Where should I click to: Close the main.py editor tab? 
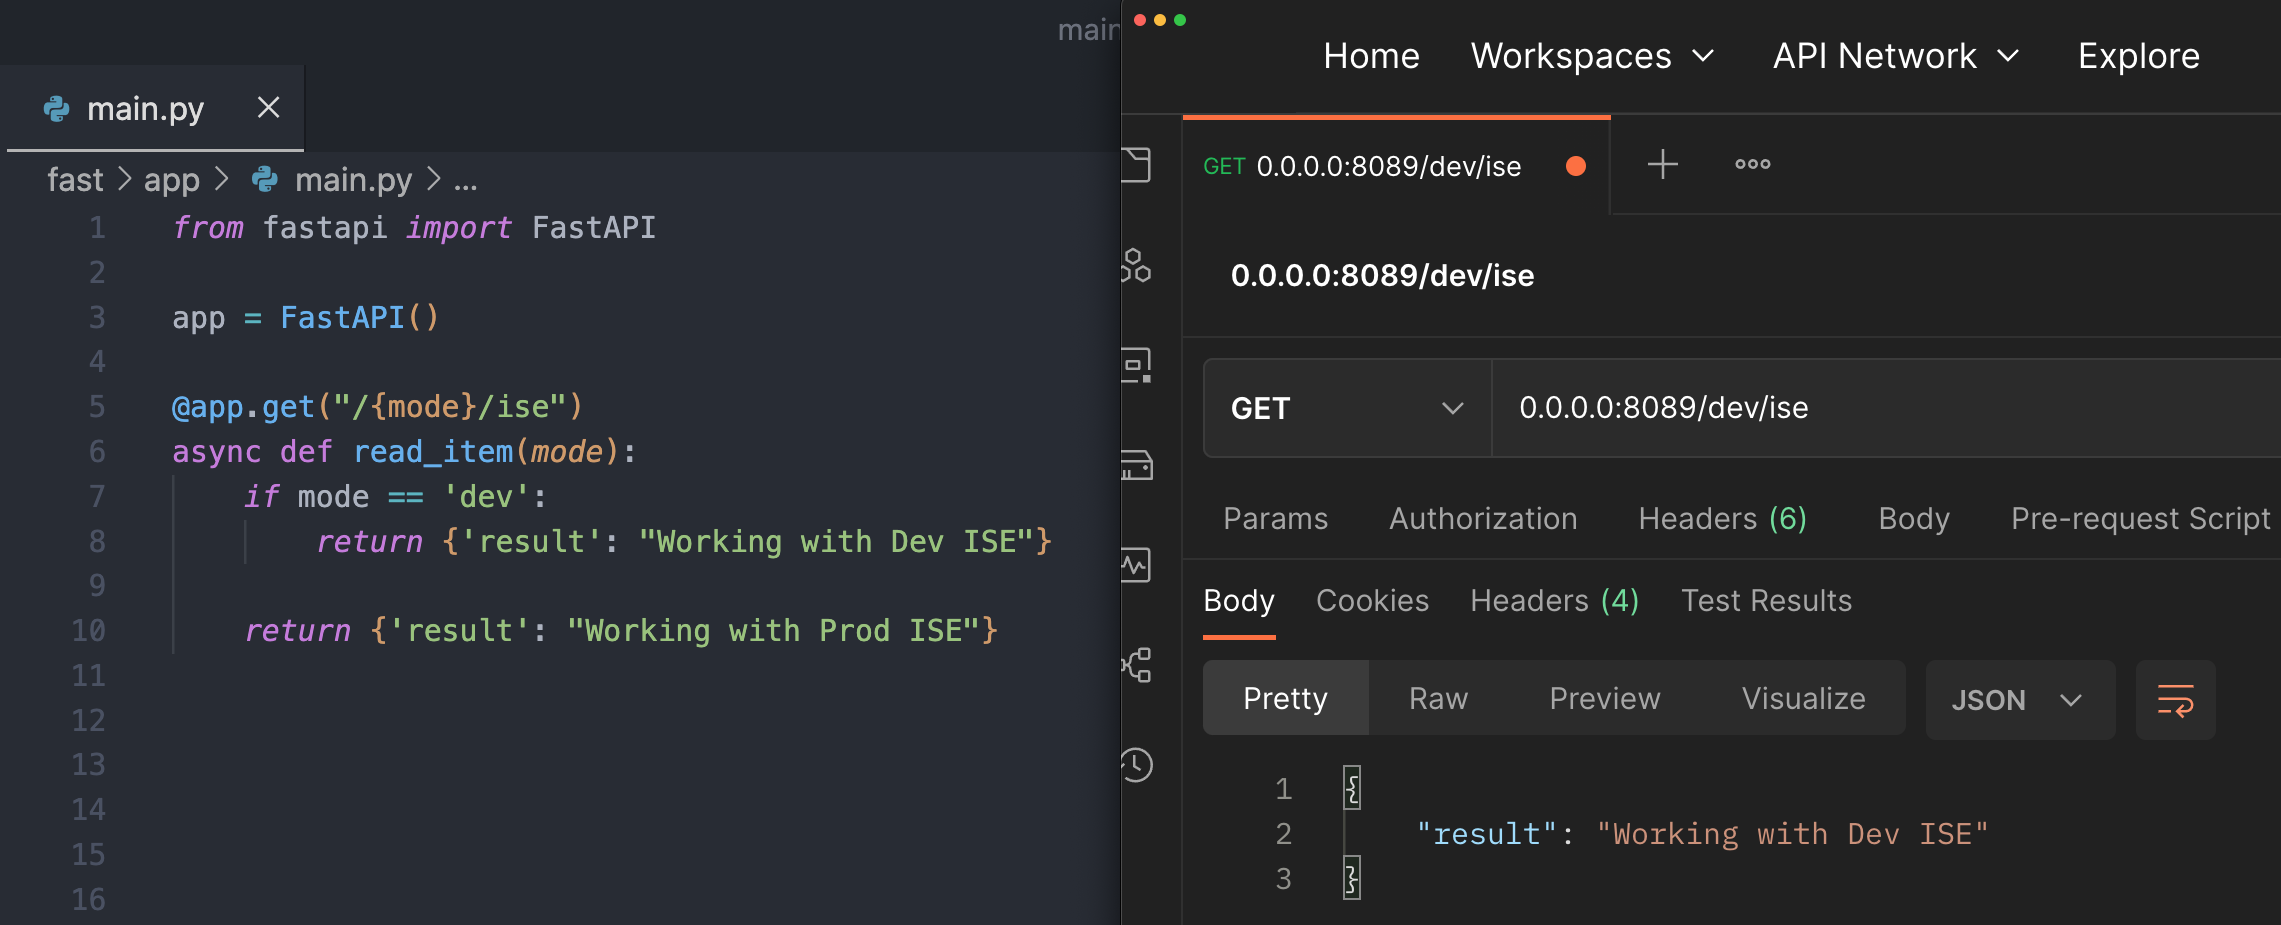pos(268,108)
